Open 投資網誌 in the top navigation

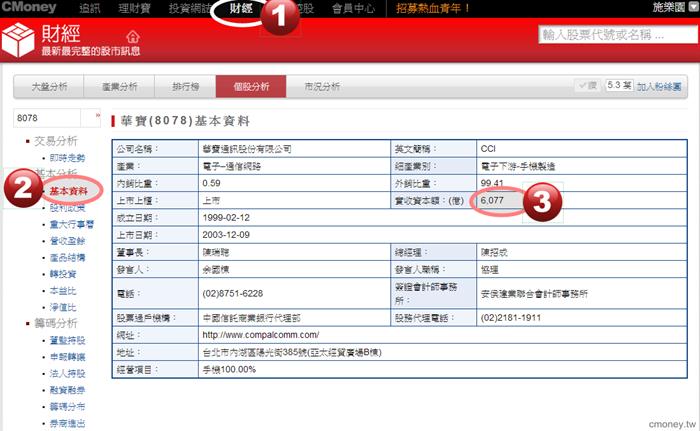click(190, 8)
